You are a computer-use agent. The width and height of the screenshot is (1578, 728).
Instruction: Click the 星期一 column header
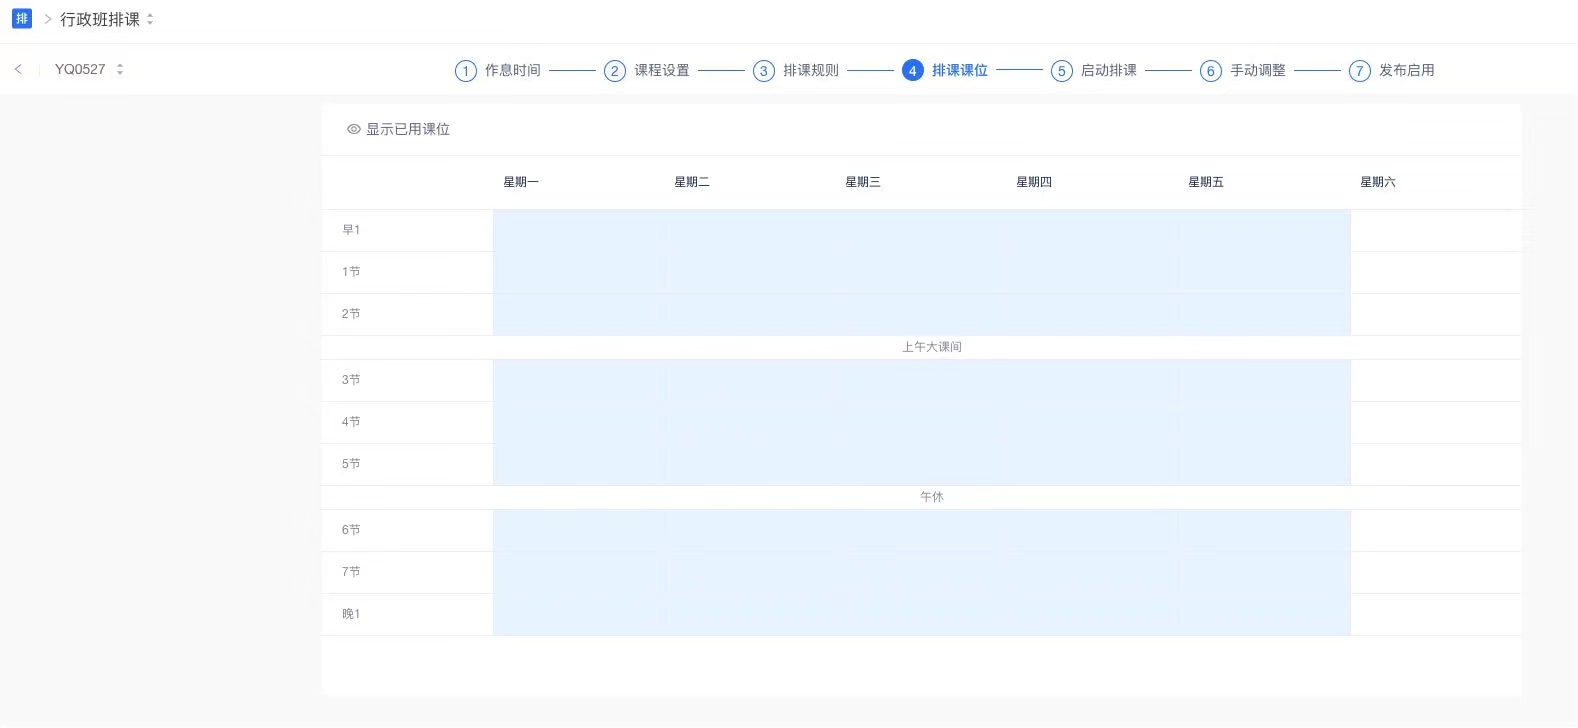521,182
